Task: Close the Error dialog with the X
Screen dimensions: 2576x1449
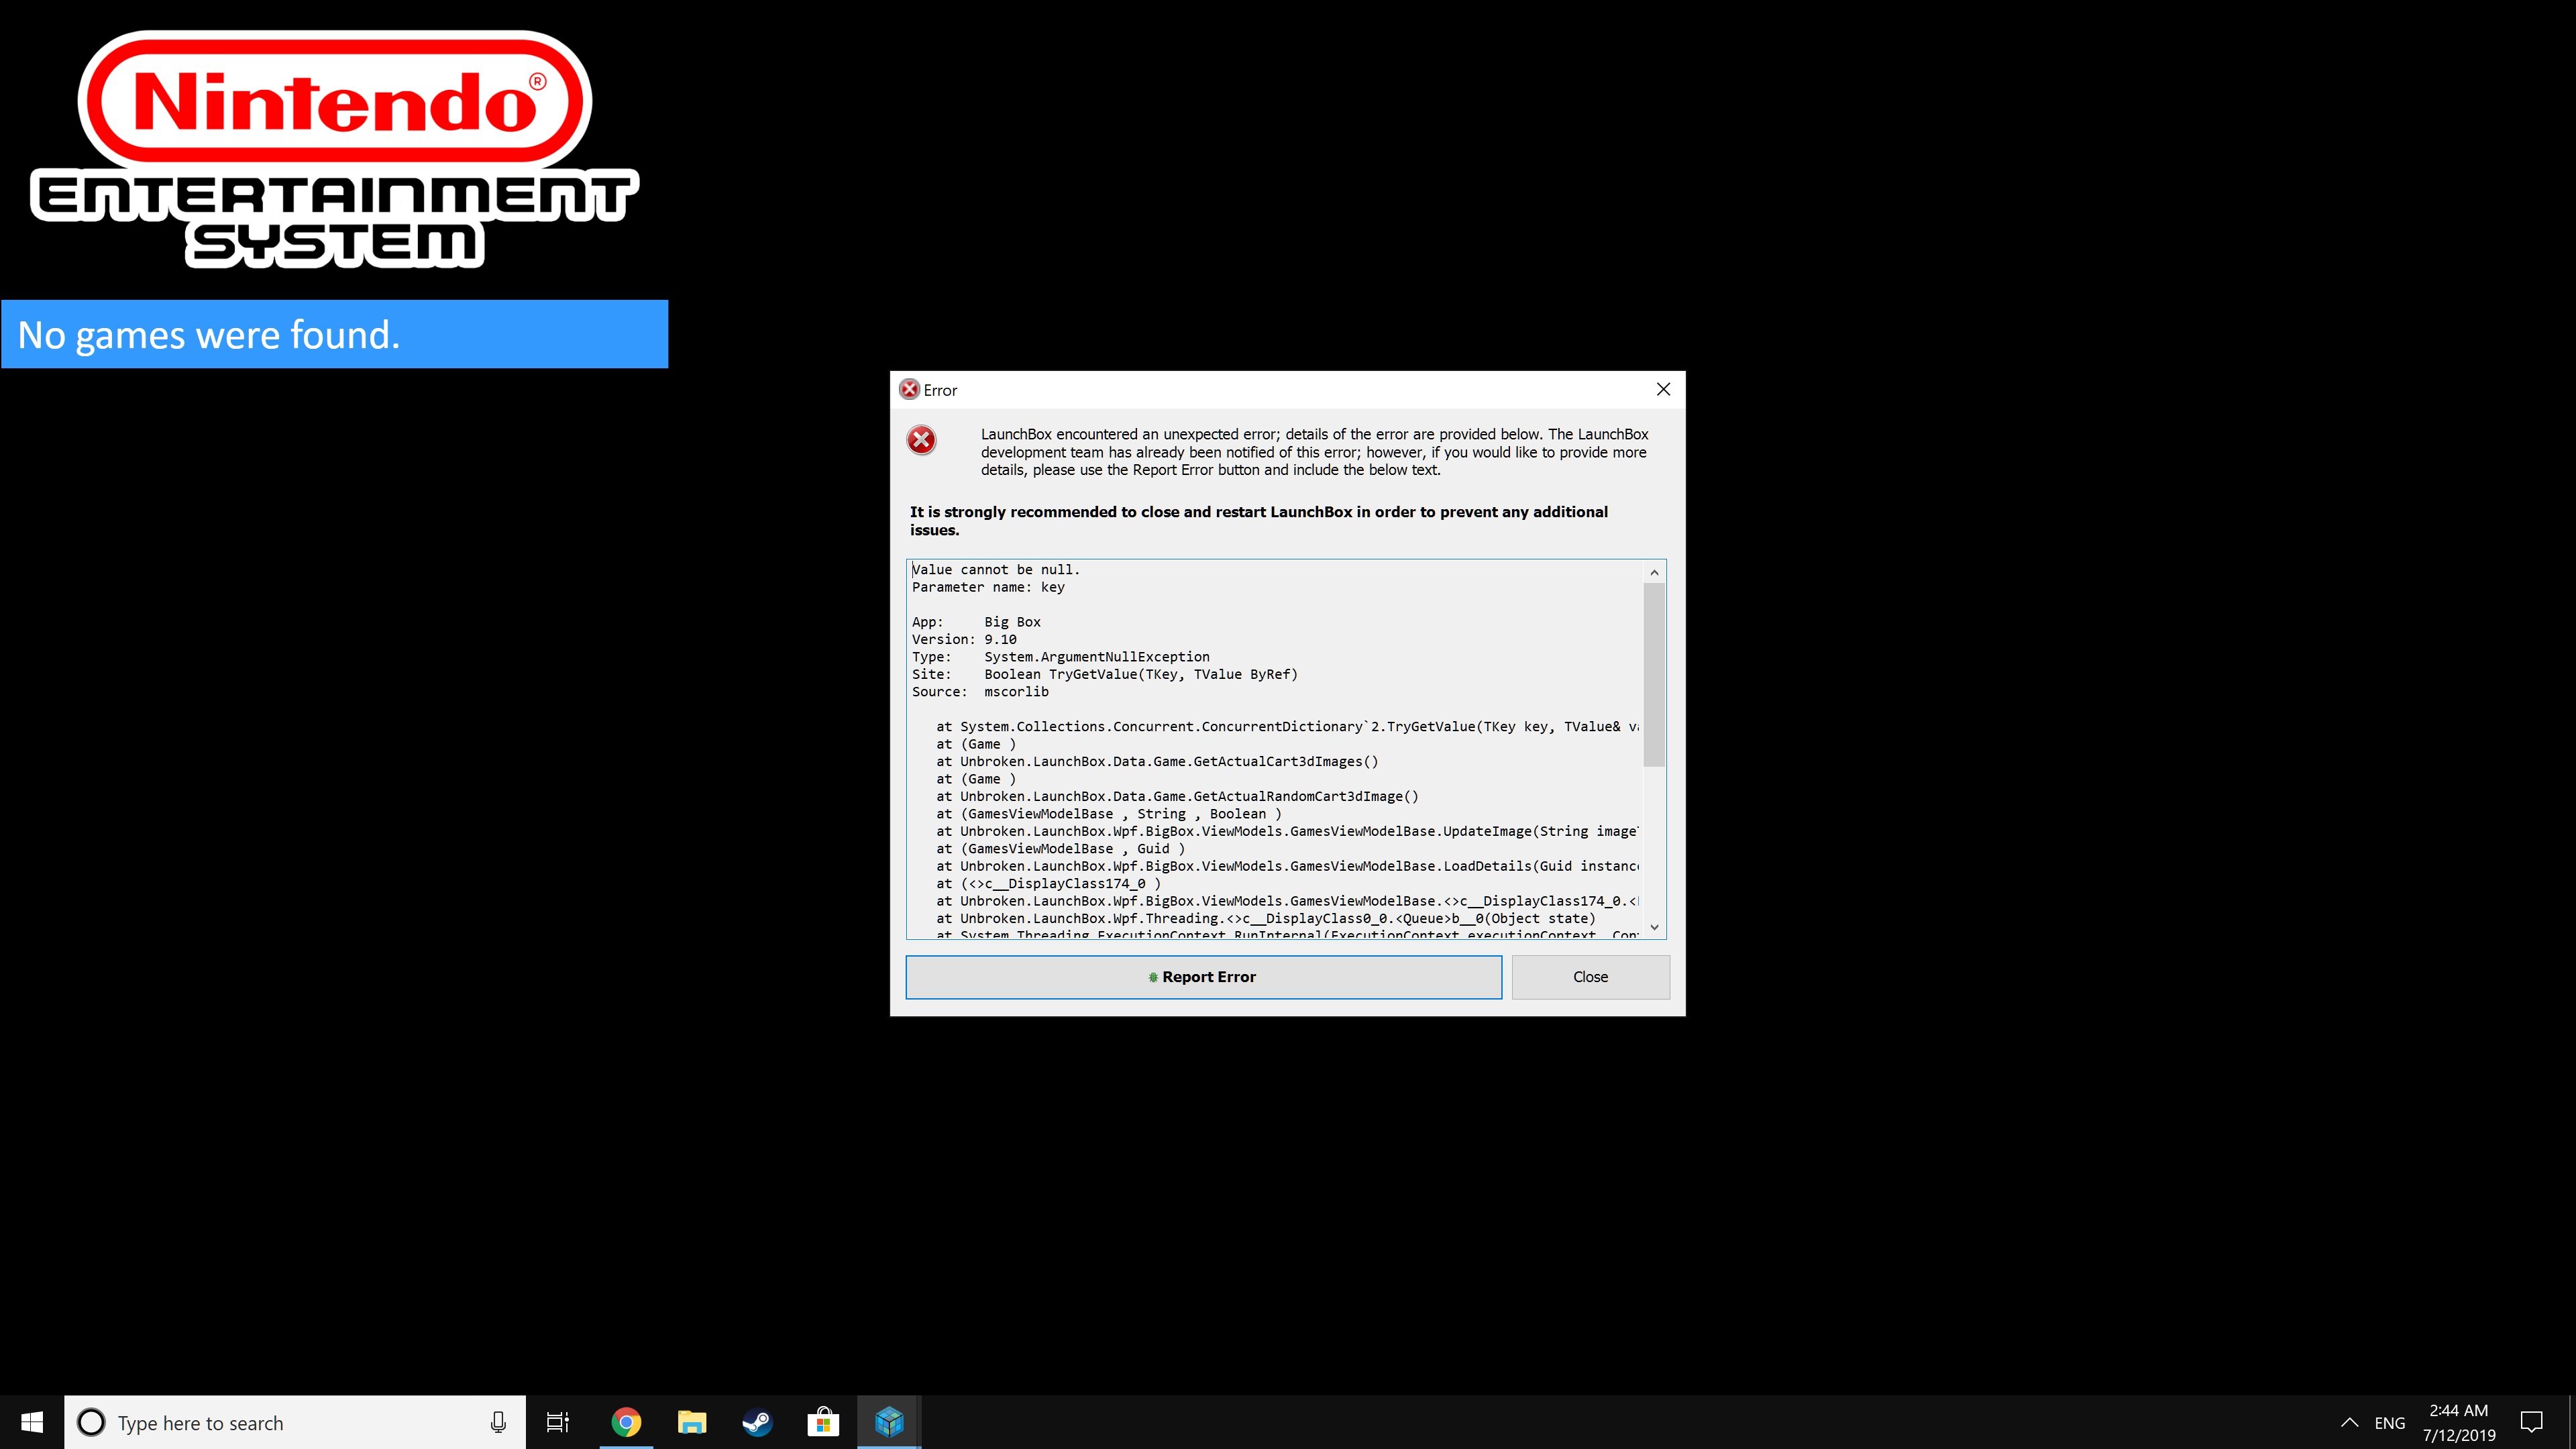Action: (x=1663, y=389)
